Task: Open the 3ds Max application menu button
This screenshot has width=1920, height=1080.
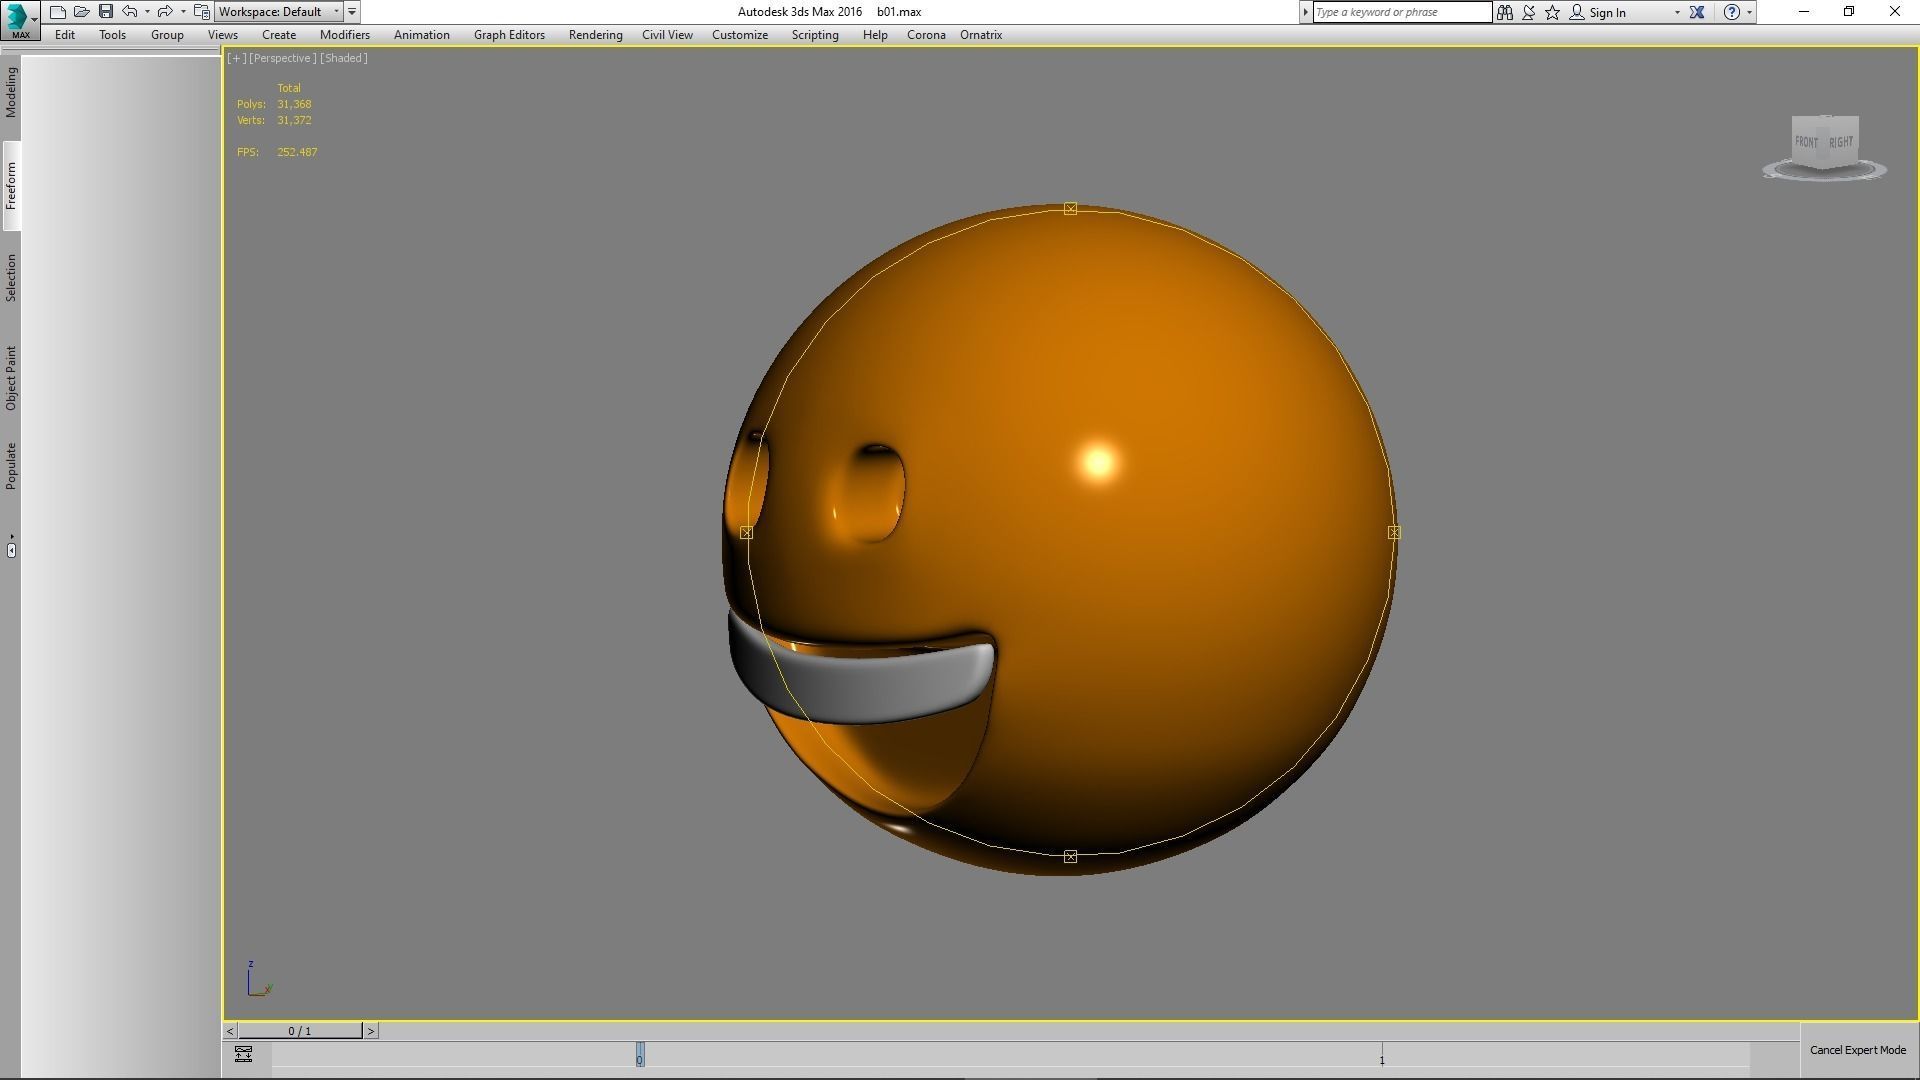Action: pyautogui.click(x=20, y=20)
